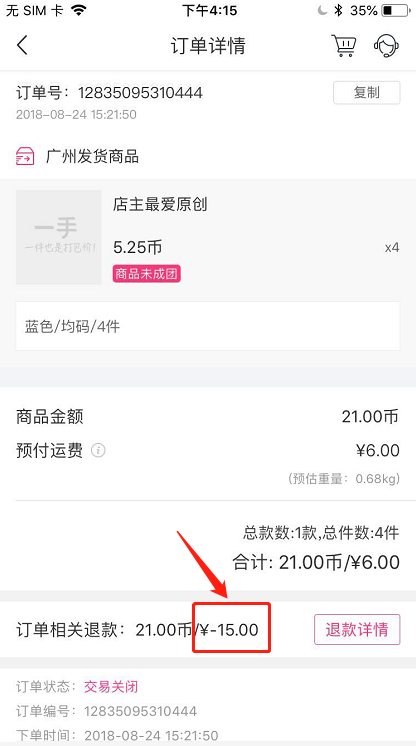Tap the battery icon in status bar
The width and height of the screenshot is (416, 746).
pos(395,10)
